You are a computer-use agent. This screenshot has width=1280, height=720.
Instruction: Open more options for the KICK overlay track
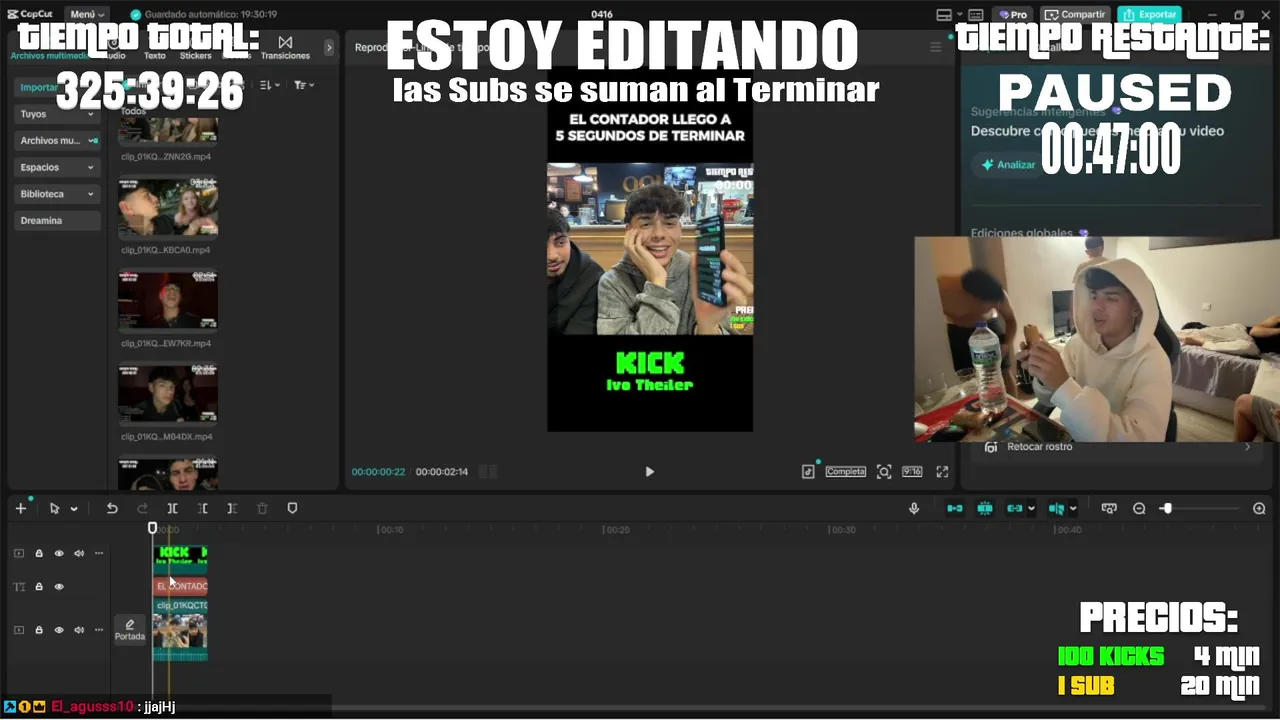click(99, 553)
